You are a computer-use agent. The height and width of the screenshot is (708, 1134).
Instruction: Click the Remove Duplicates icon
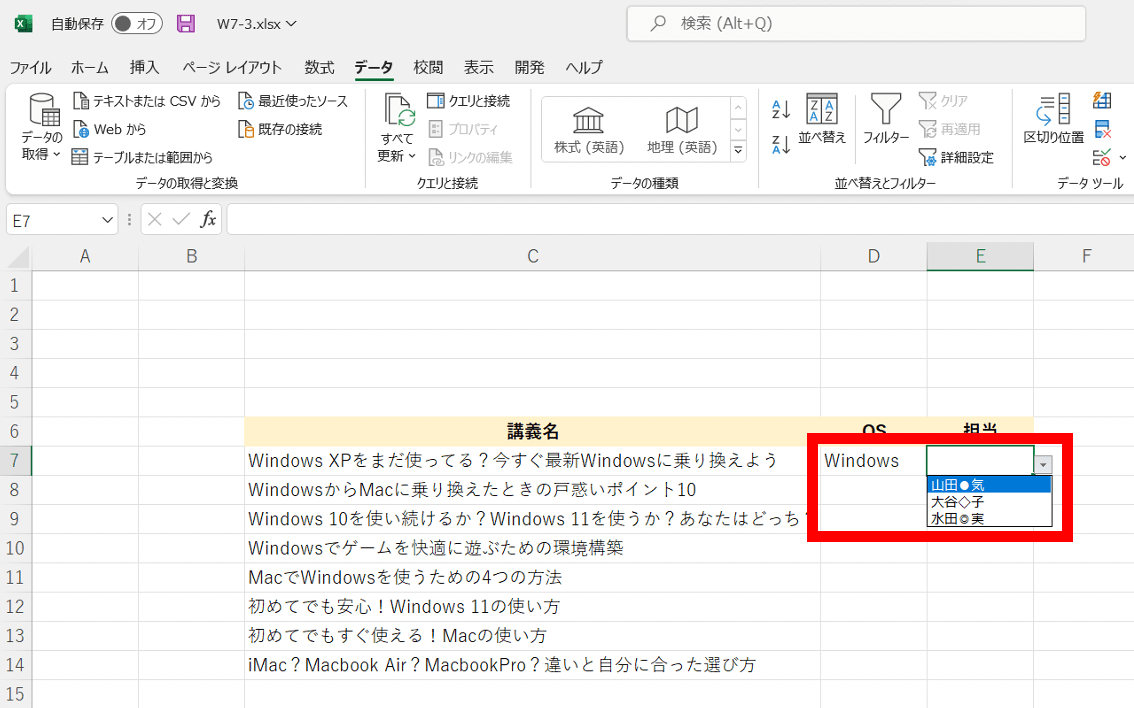1102,129
